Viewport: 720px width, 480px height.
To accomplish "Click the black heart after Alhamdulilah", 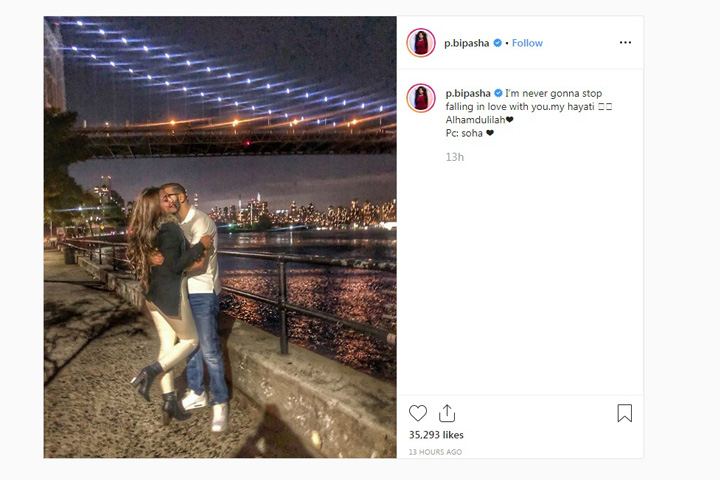I will point(509,119).
